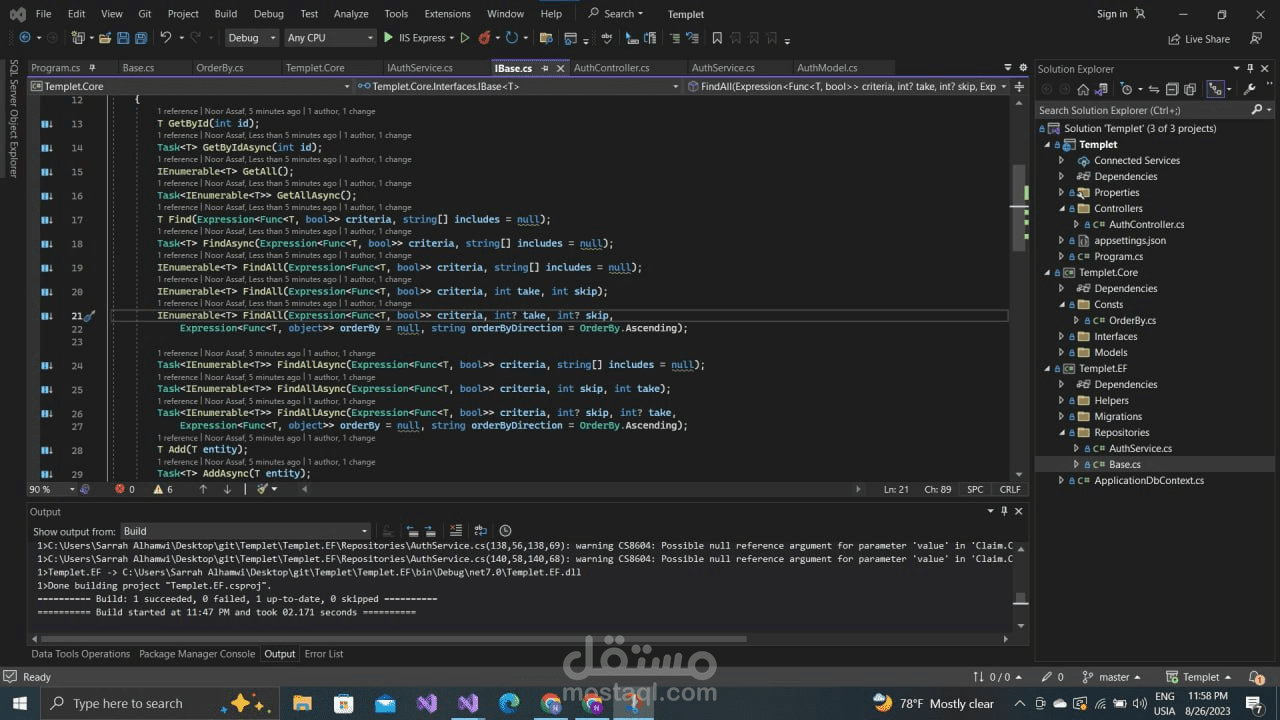The height and width of the screenshot is (720, 1280).
Task: Click the Save toolbar icon
Action: click(x=123, y=38)
